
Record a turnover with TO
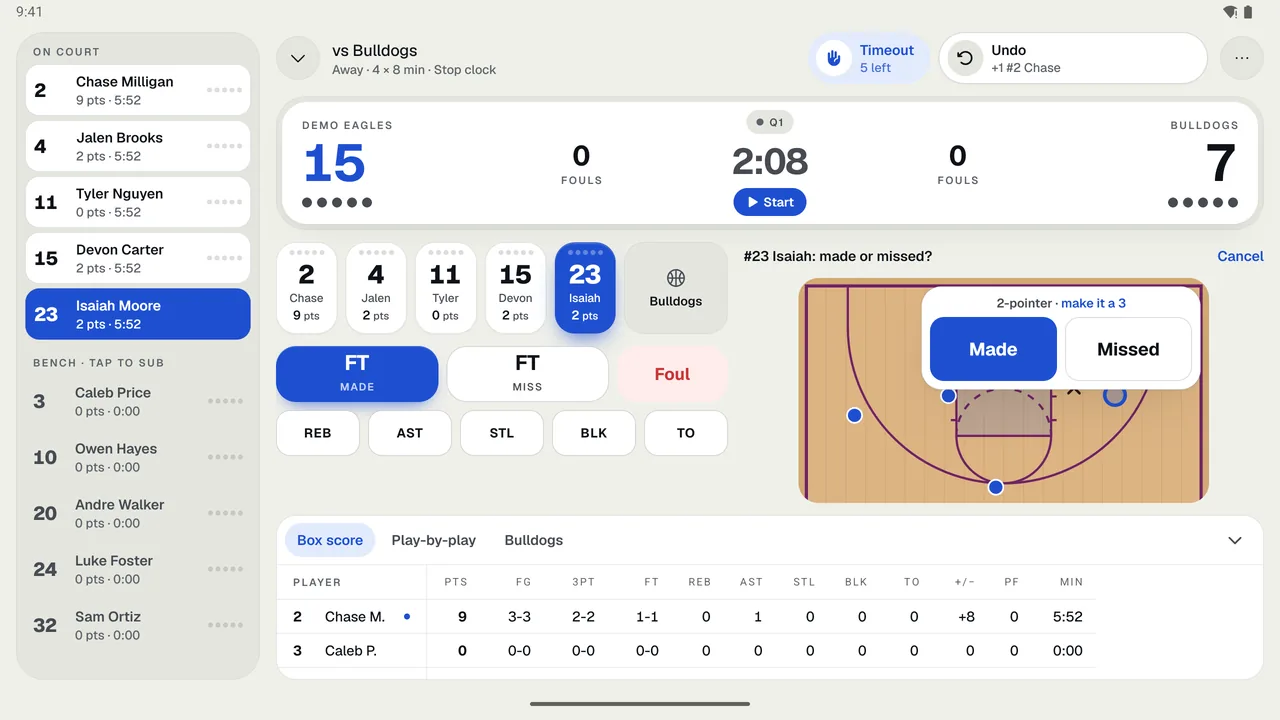686,433
